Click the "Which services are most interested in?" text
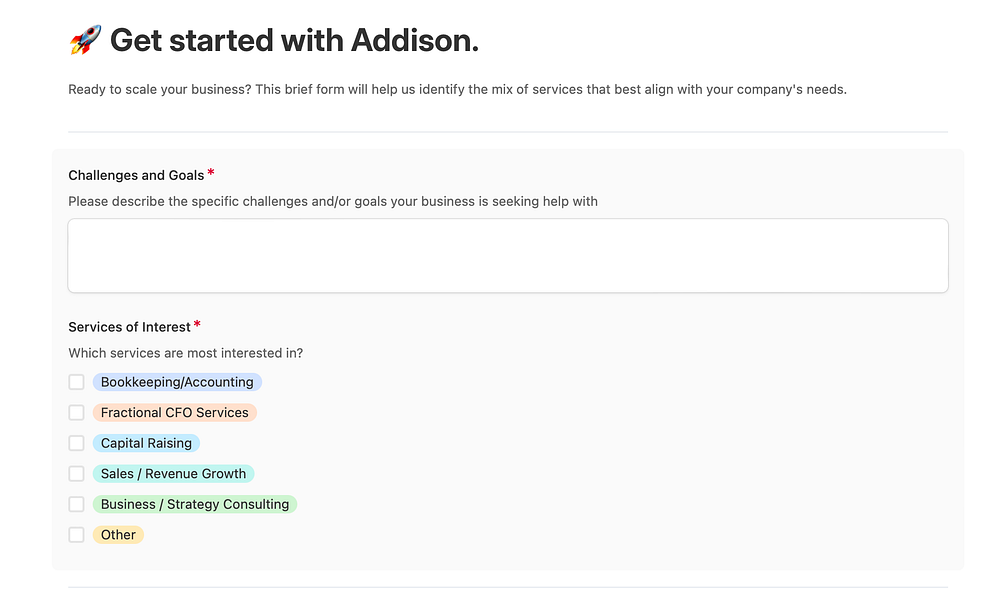The height and width of the screenshot is (596, 1000). click(x=185, y=353)
